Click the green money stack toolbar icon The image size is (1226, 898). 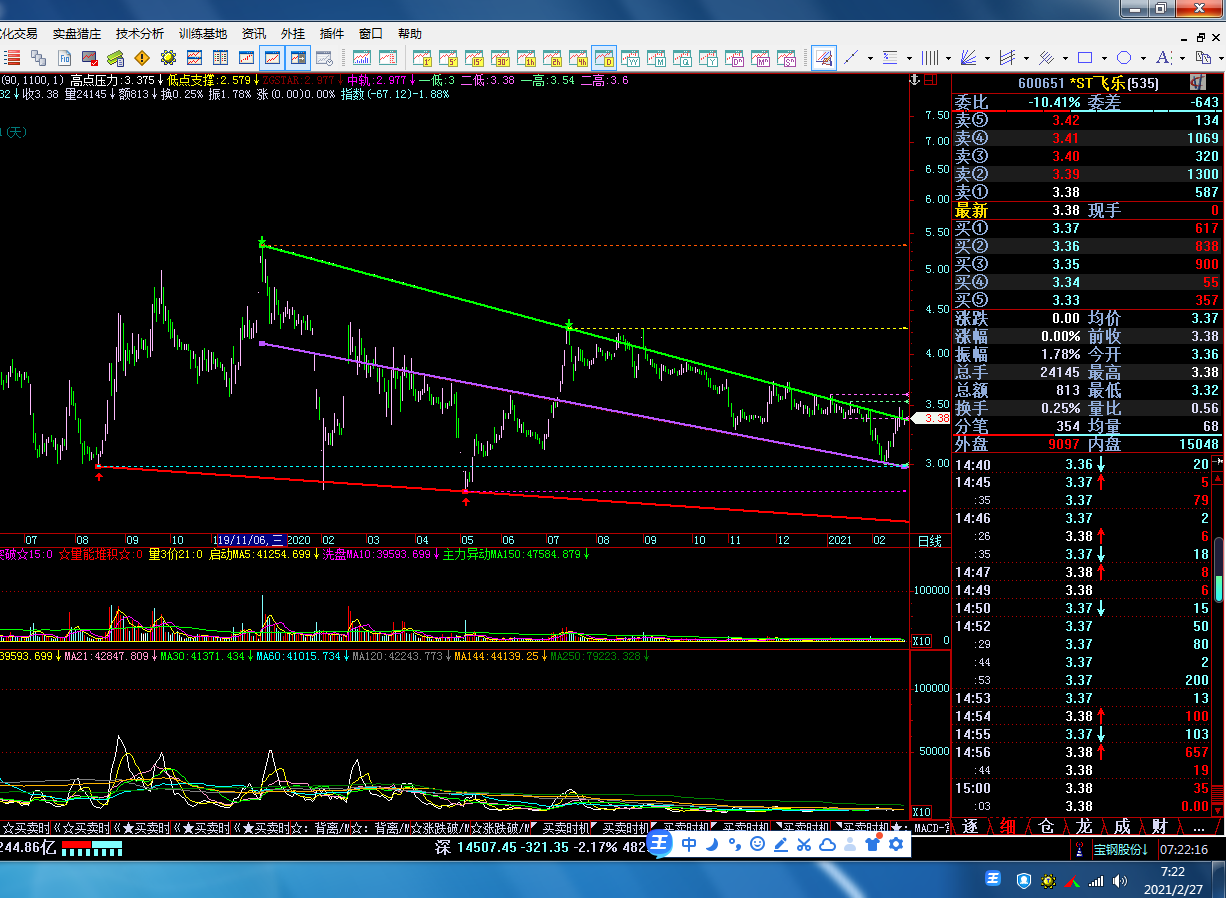(116, 57)
